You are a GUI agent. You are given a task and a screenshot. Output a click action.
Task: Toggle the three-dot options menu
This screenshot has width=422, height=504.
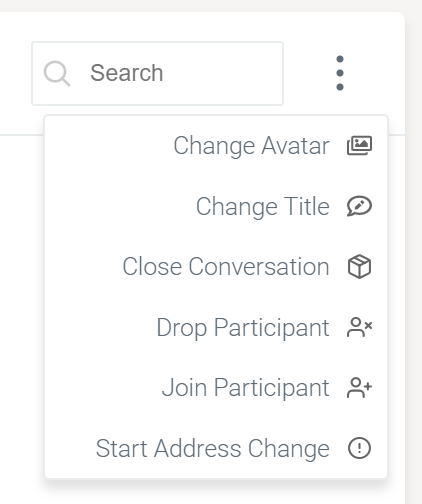340,73
